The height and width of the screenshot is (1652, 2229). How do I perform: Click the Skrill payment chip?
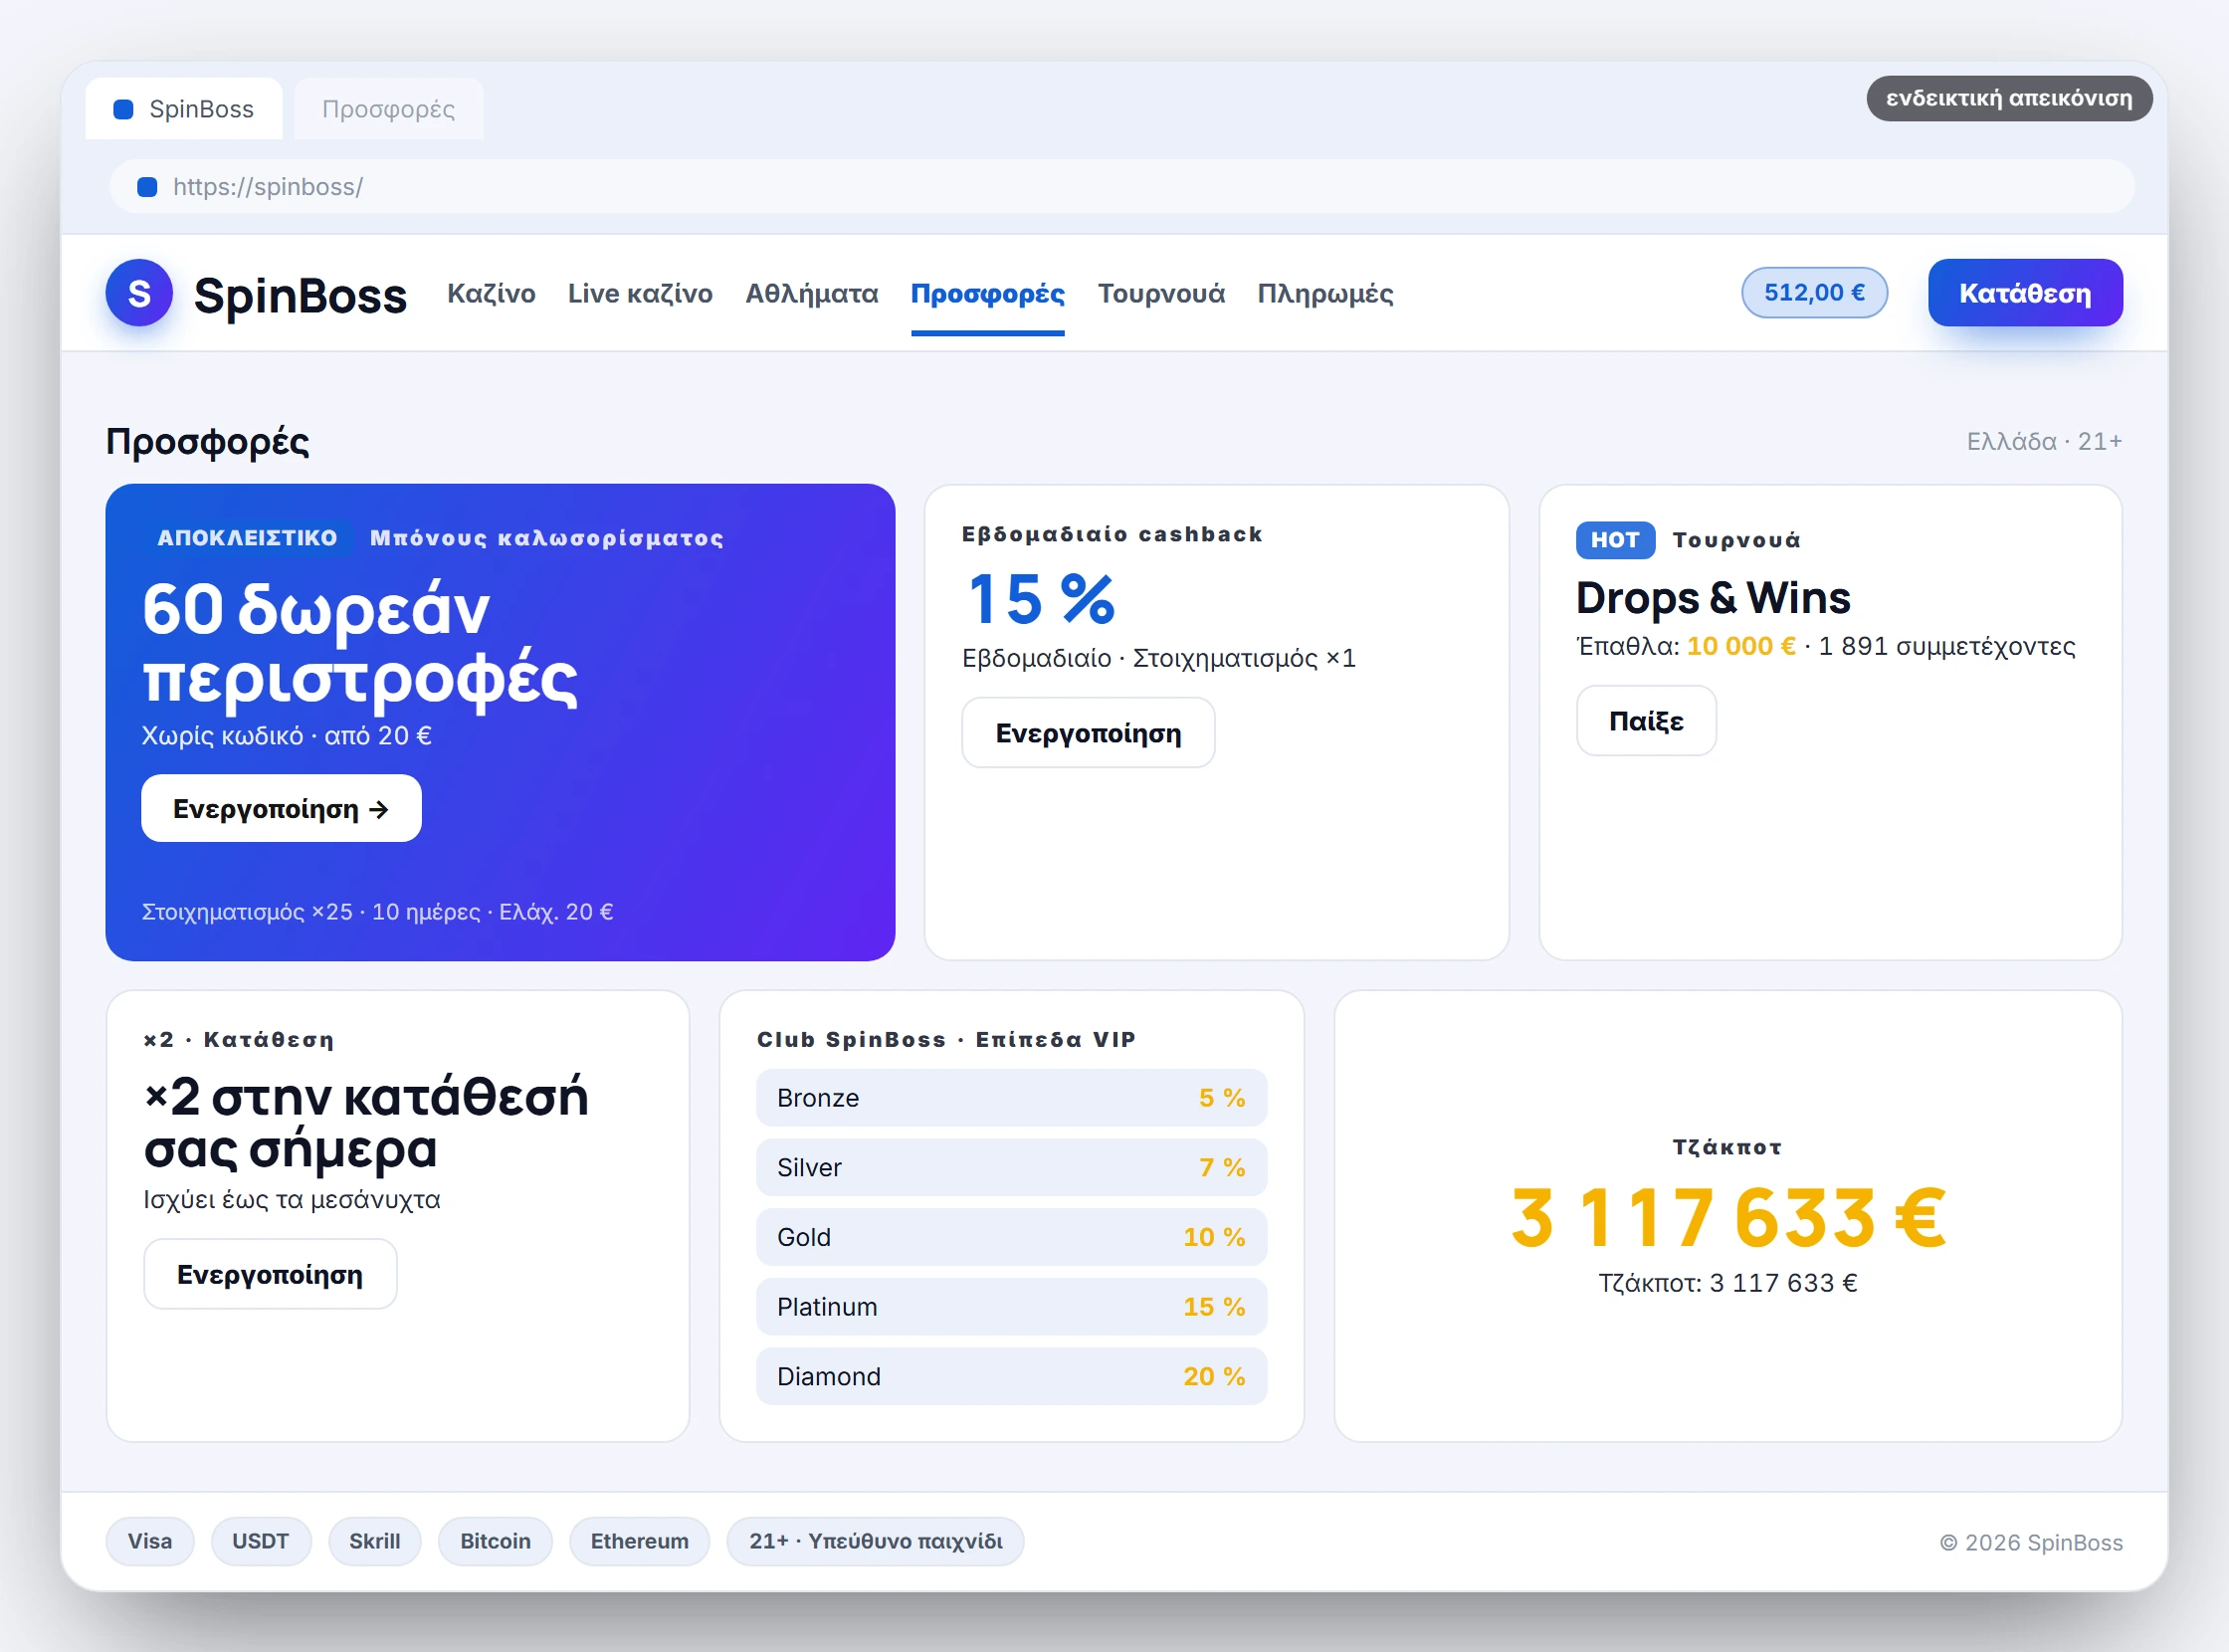click(374, 1541)
